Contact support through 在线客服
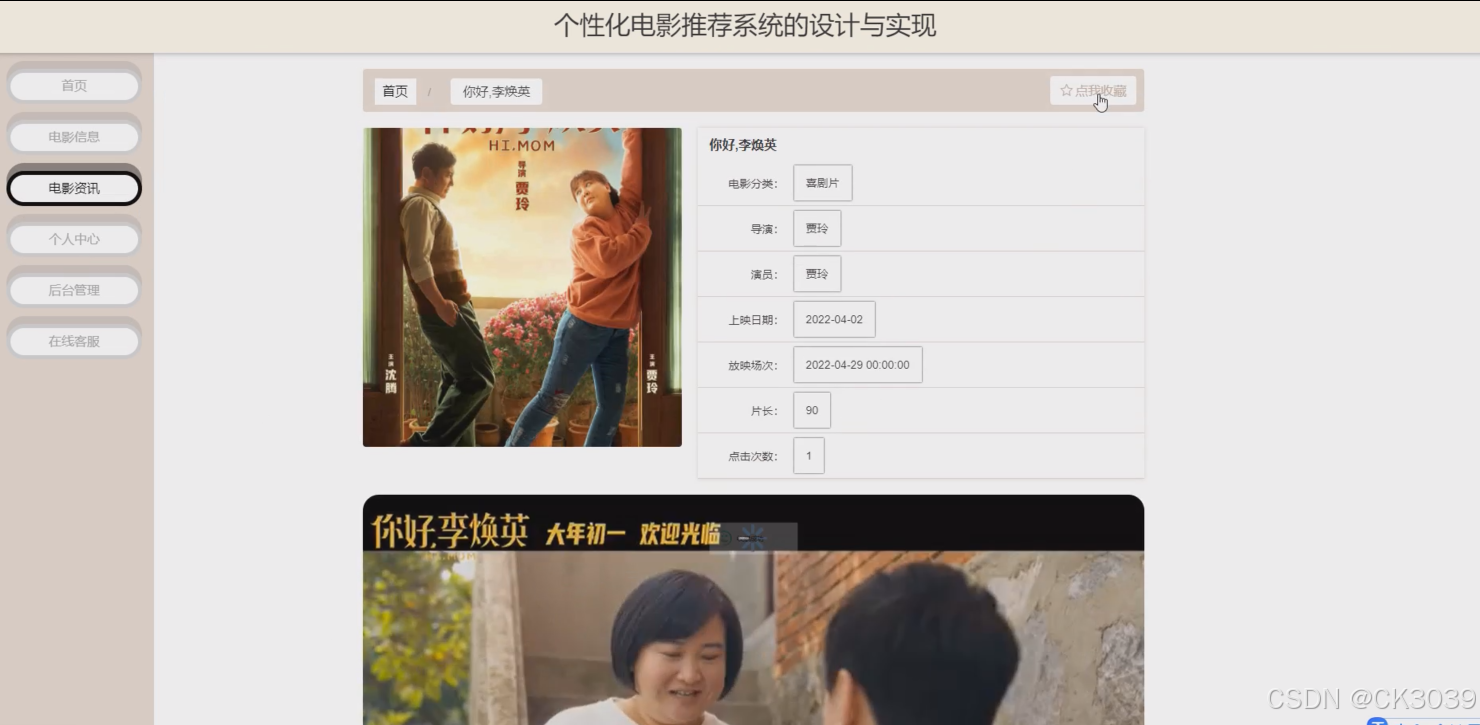The height and width of the screenshot is (725, 1480). (73, 338)
